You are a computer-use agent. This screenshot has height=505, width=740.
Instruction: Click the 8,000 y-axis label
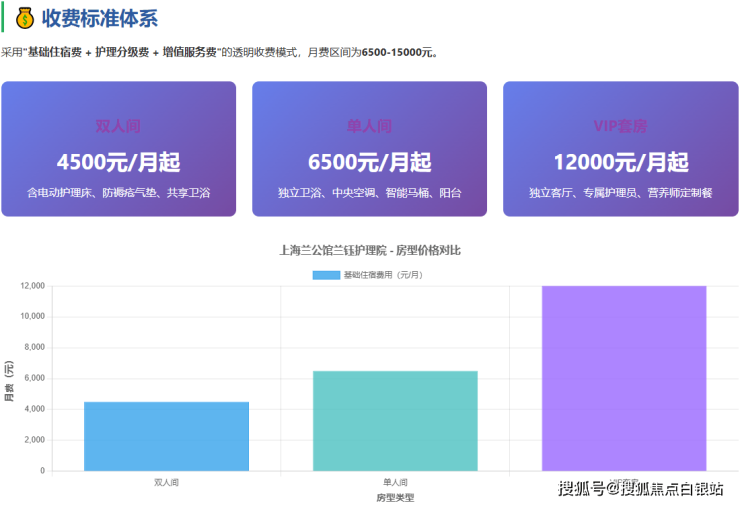coord(34,347)
